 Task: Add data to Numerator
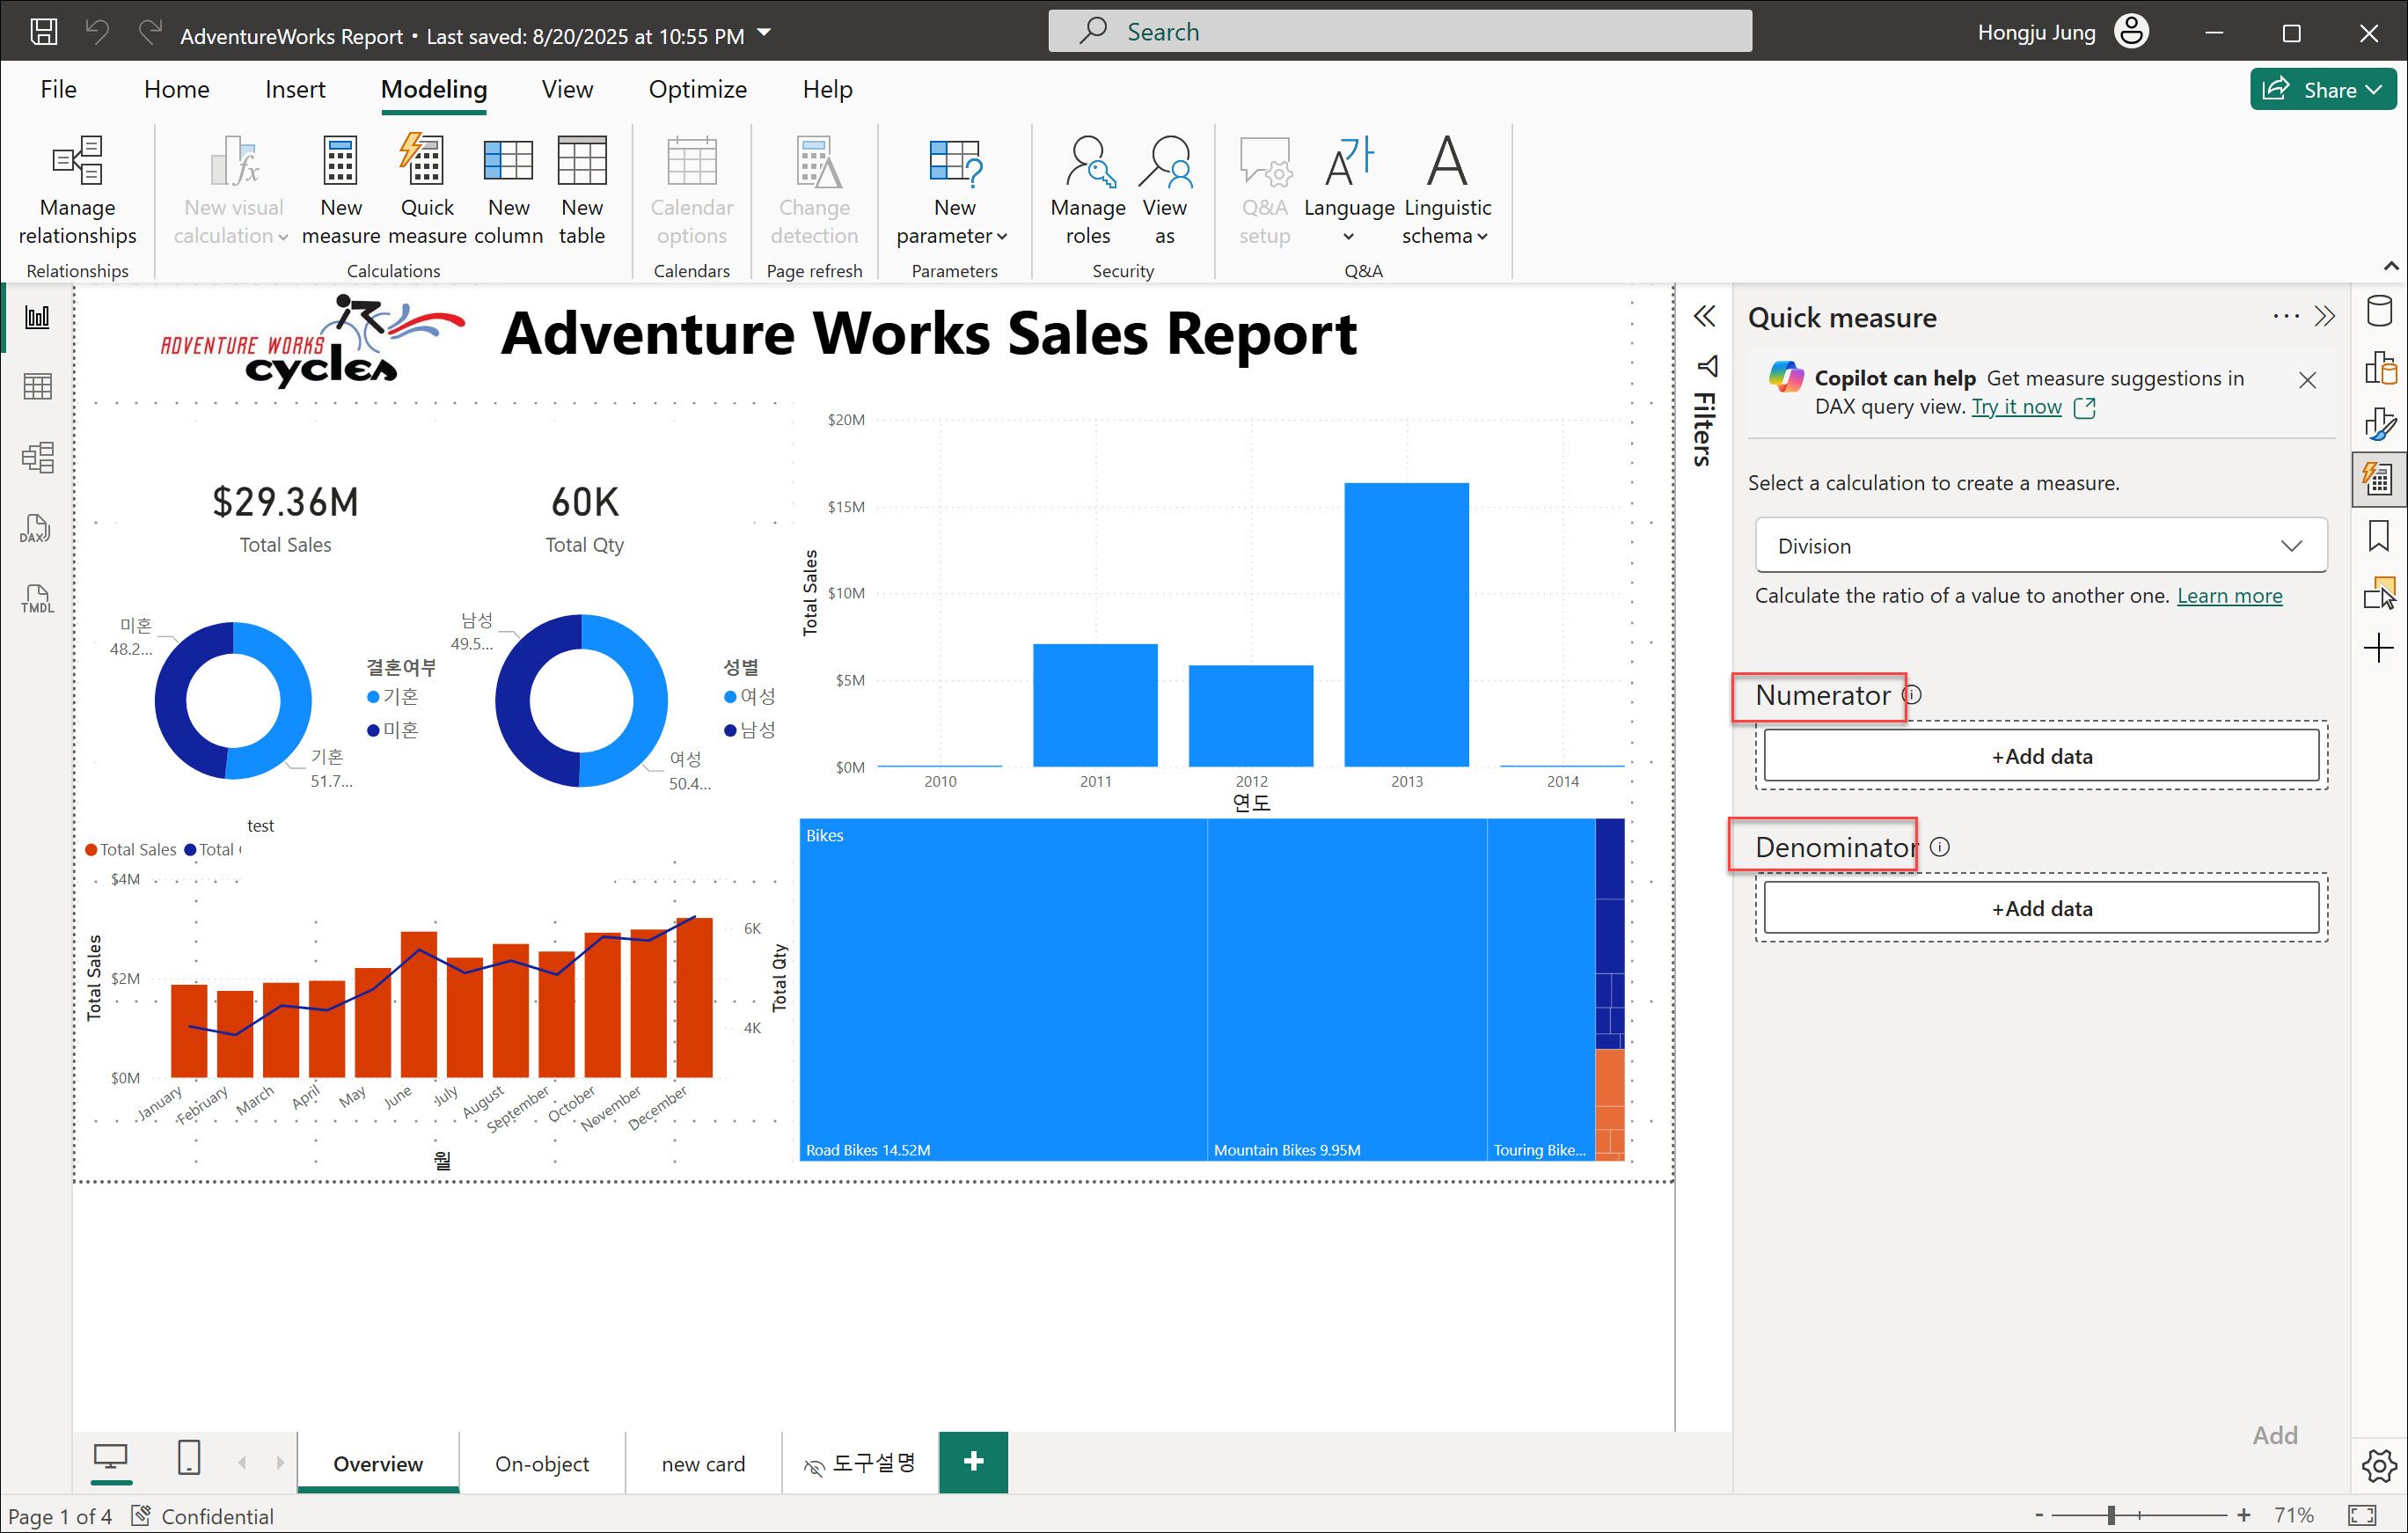2041,756
